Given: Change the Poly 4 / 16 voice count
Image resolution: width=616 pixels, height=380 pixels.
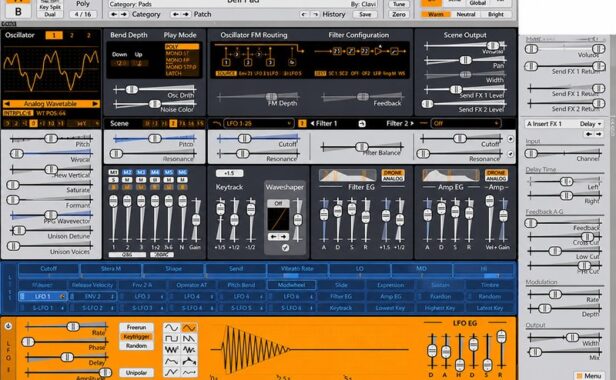Looking at the screenshot, I should pos(82,14).
